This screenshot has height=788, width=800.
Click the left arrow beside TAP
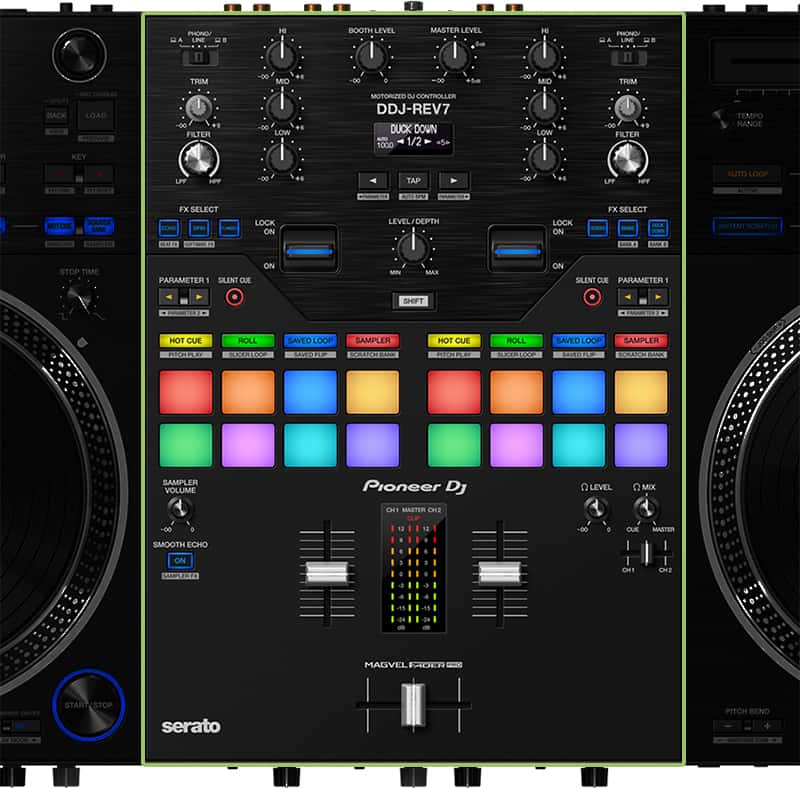tap(373, 181)
